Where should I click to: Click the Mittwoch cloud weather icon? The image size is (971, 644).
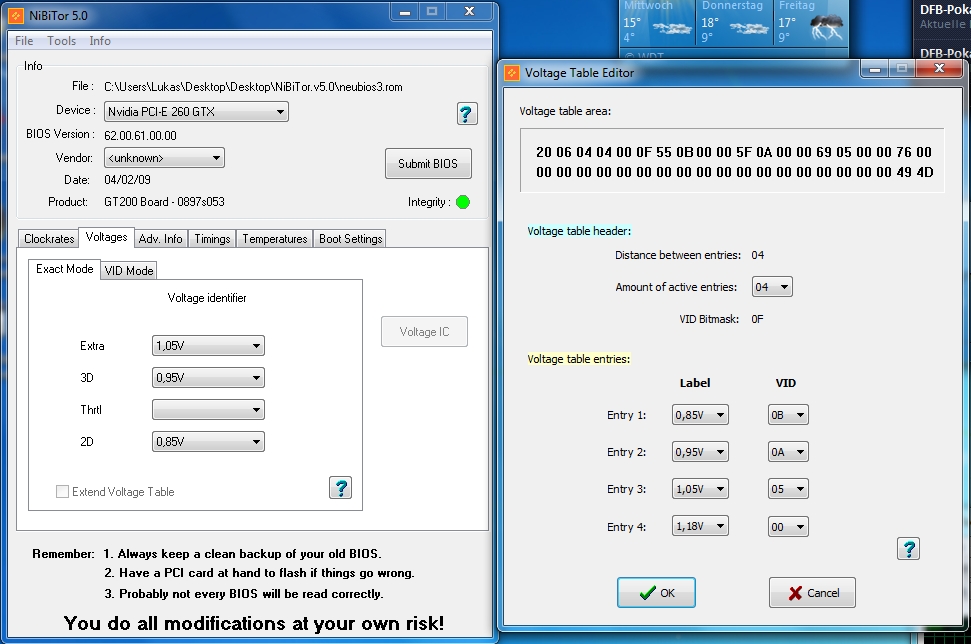pyautogui.click(x=672, y=27)
